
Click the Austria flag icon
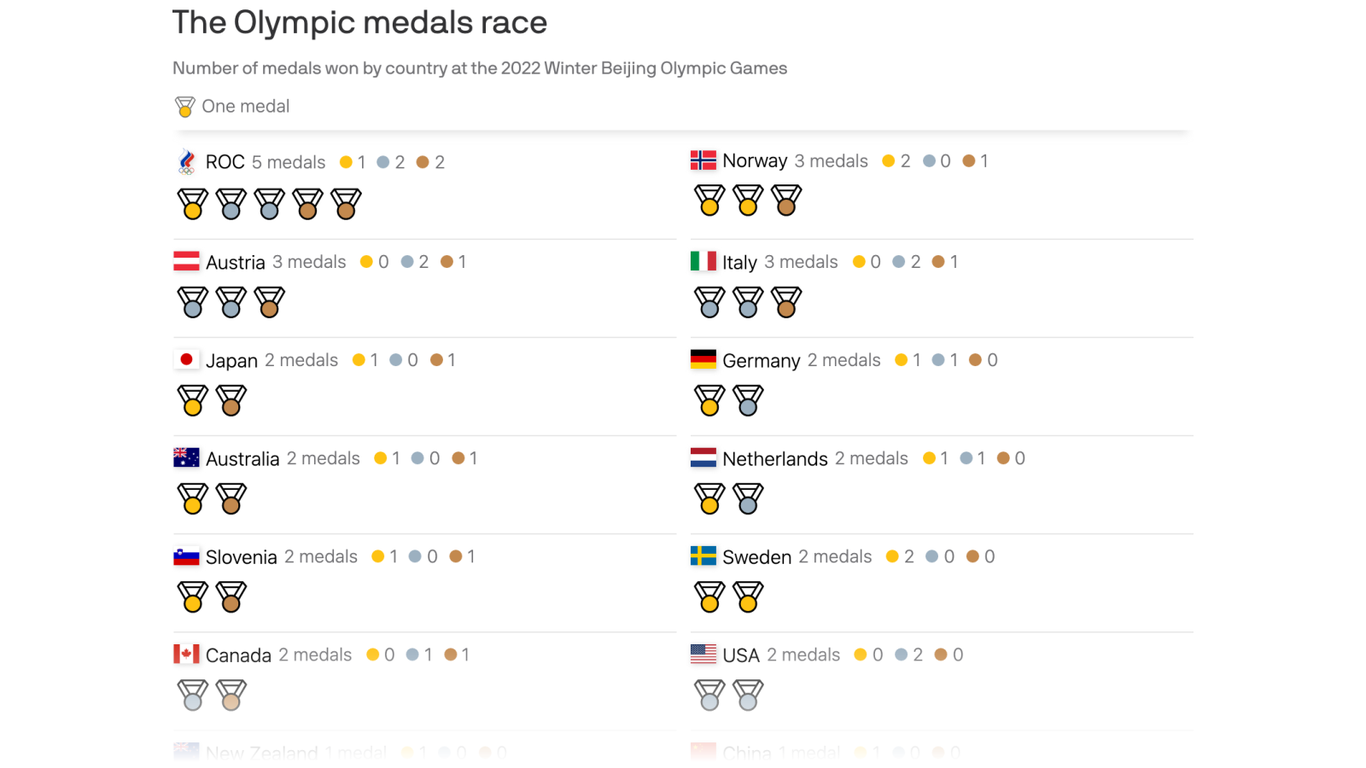[186, 262]
